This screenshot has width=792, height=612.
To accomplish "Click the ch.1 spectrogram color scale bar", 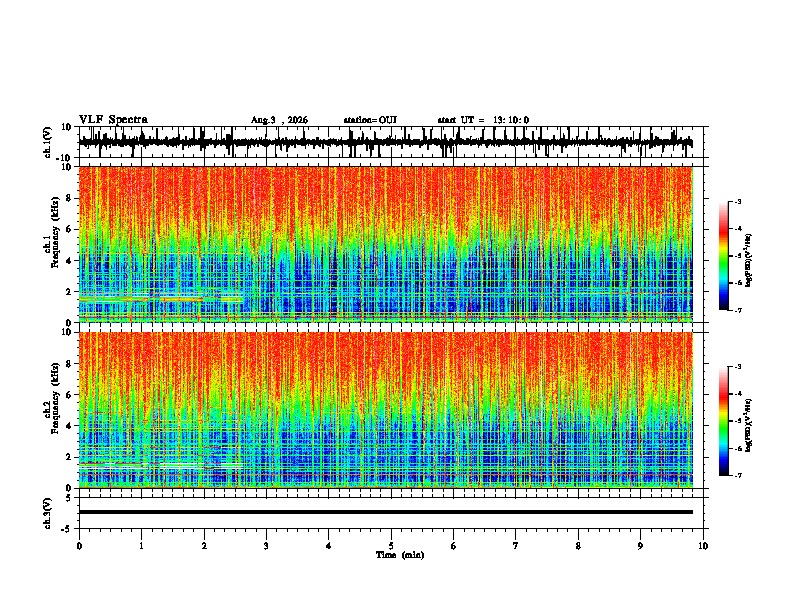I will click(723, 256).
